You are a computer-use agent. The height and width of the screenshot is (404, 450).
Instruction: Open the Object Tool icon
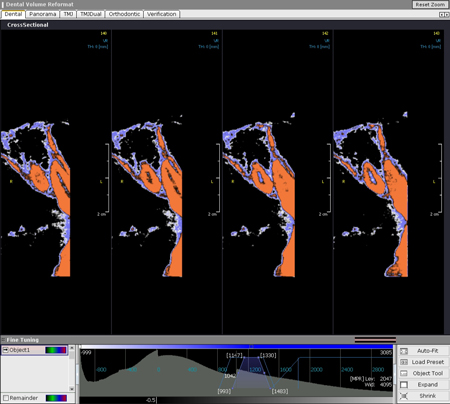click(404, 373)
